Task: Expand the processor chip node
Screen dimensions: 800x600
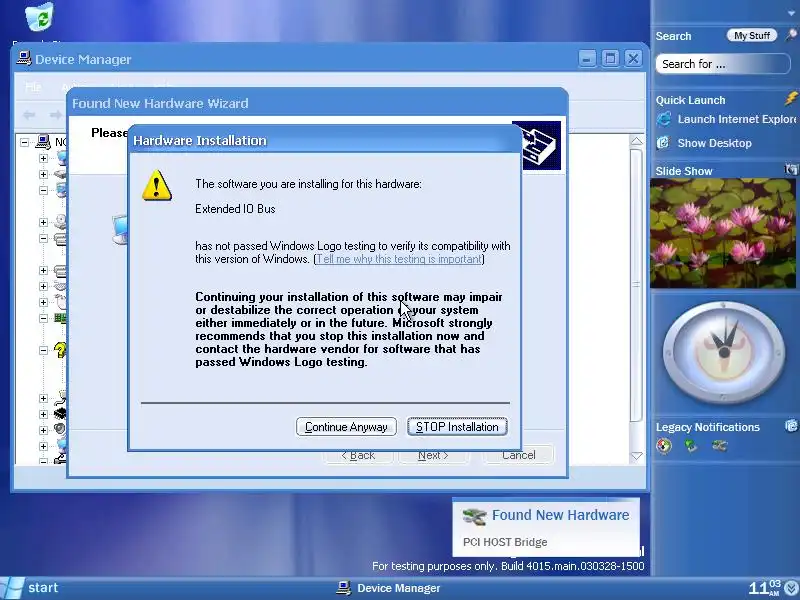Action: click(x=43, y=414)
